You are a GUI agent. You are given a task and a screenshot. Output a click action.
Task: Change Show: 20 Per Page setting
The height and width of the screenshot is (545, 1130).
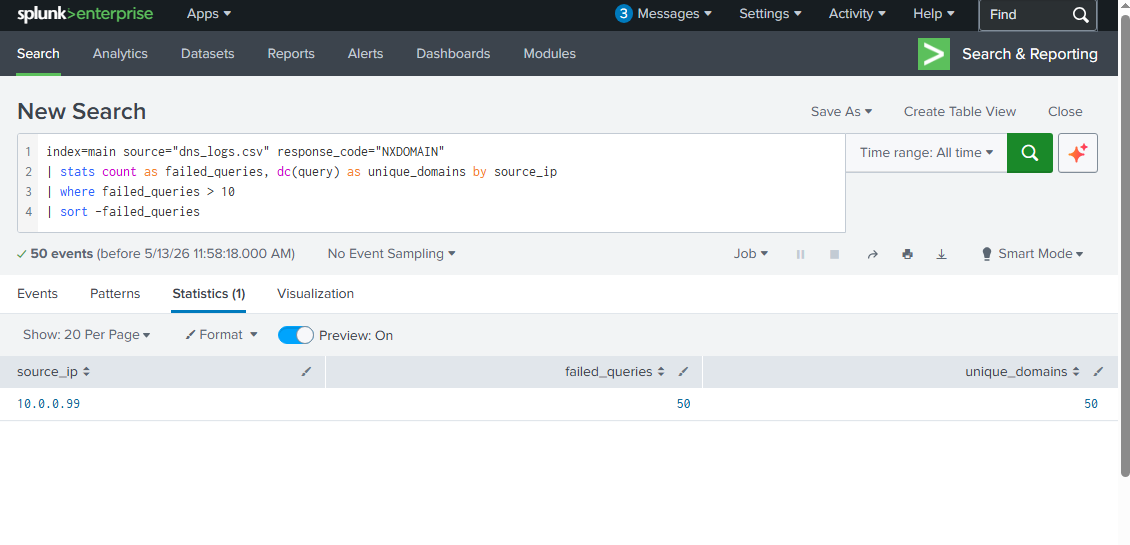(x=86, y=335)
